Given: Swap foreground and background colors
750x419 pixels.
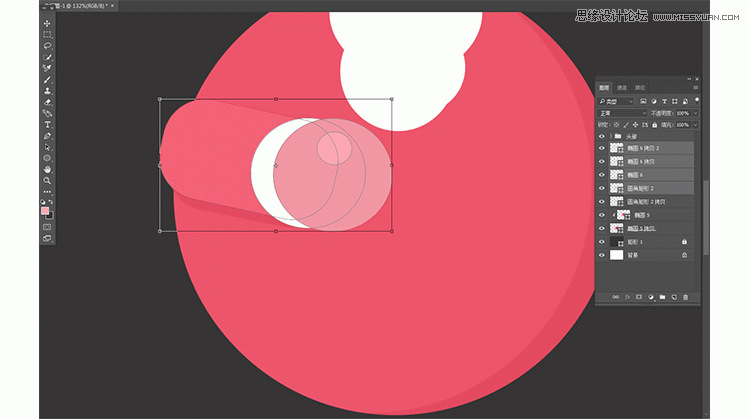Looking at the screenshot, I should 51,202.
